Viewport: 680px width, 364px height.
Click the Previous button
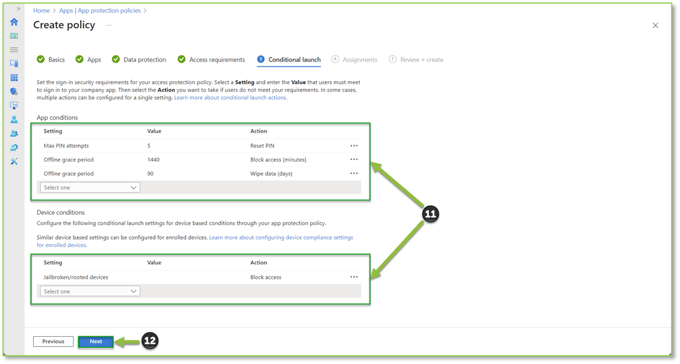point(53,341)
